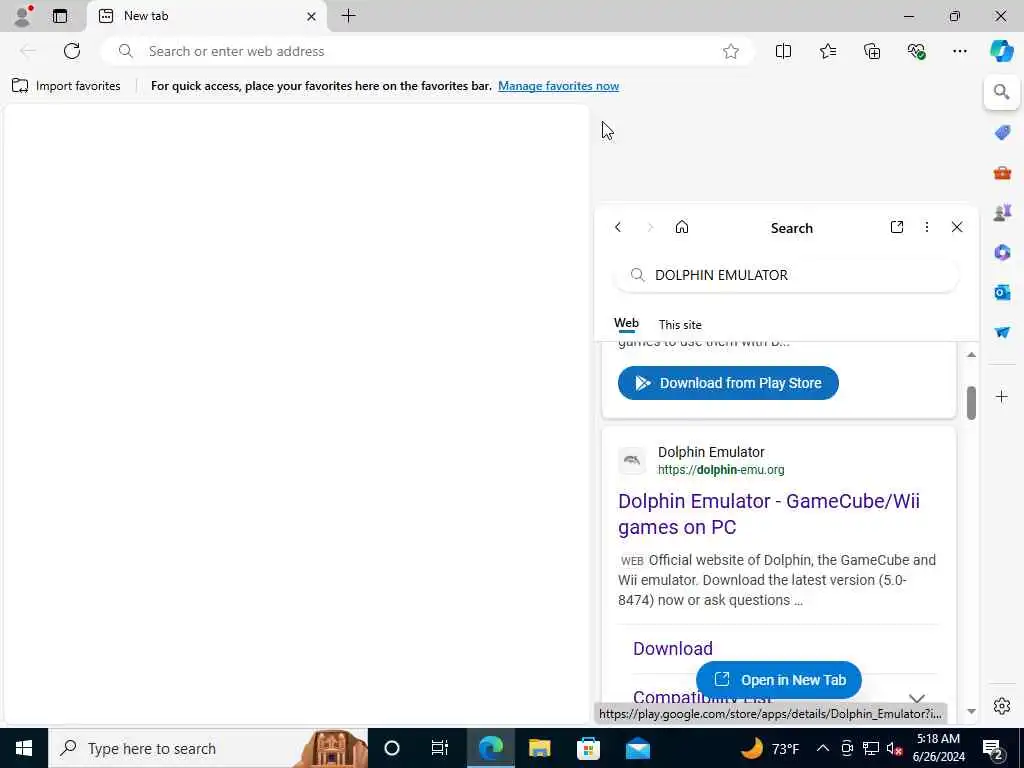Click the panel scrollbar up arrow
Viewport: 1024px width, 768px height.
point(971,355)
